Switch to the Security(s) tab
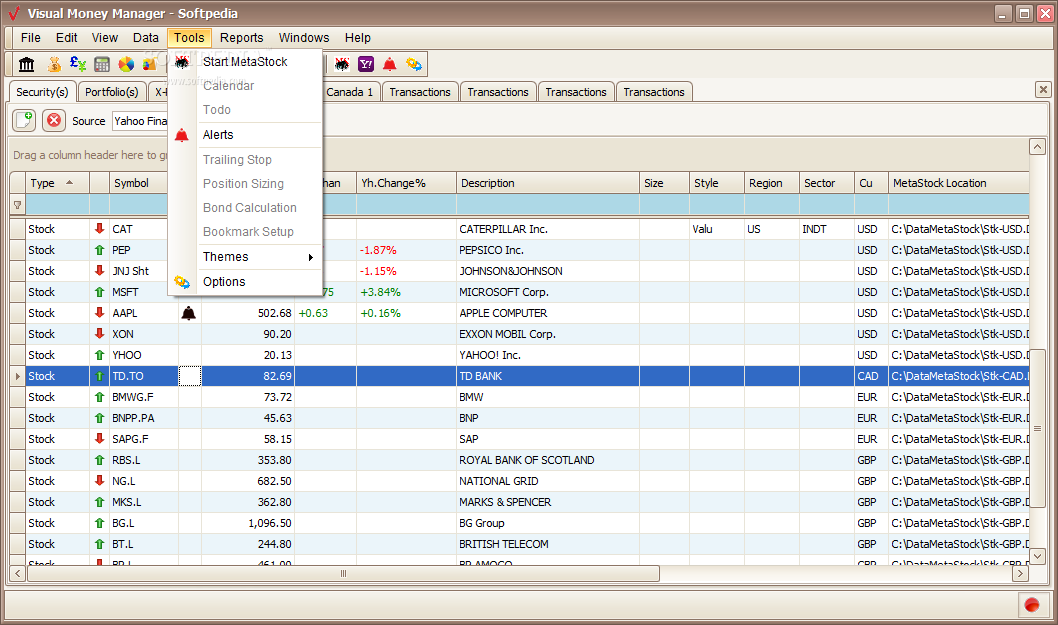1058x625 pixels. (x=42, y=92)
